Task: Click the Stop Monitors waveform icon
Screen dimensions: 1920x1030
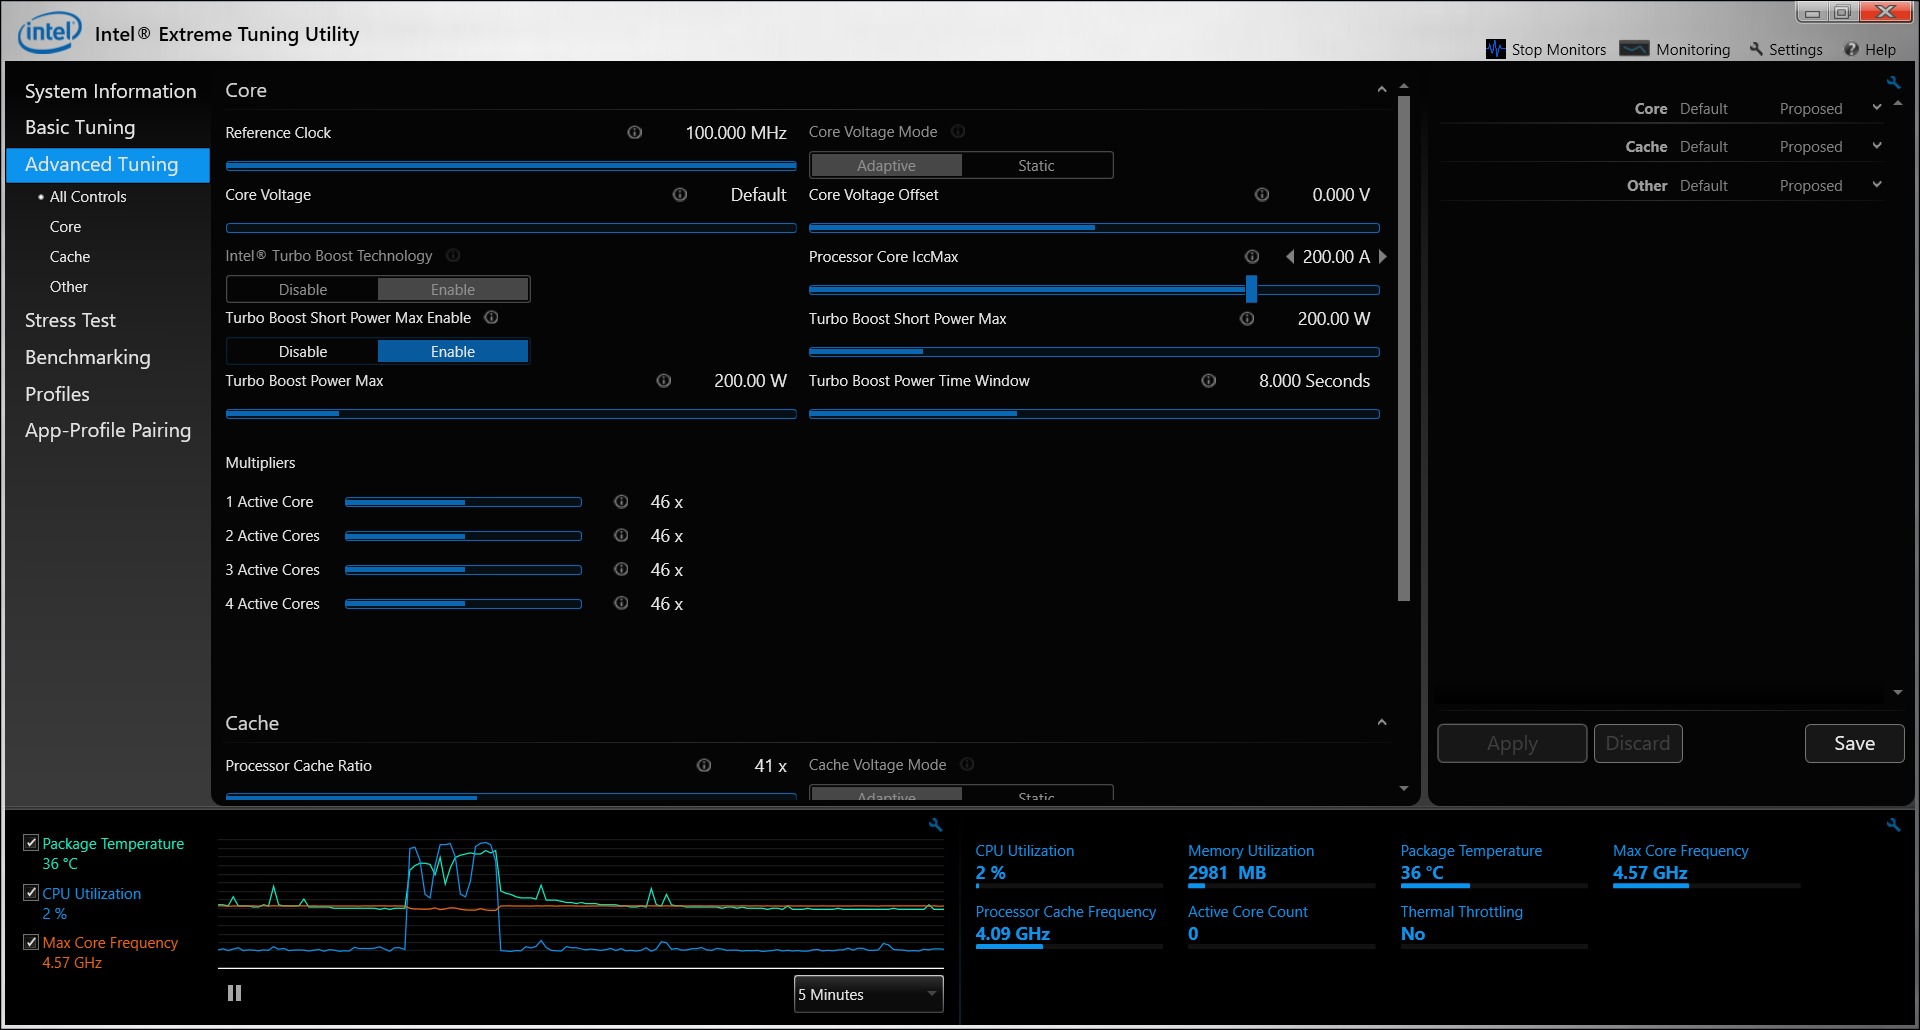Action: click(1495, 49)
